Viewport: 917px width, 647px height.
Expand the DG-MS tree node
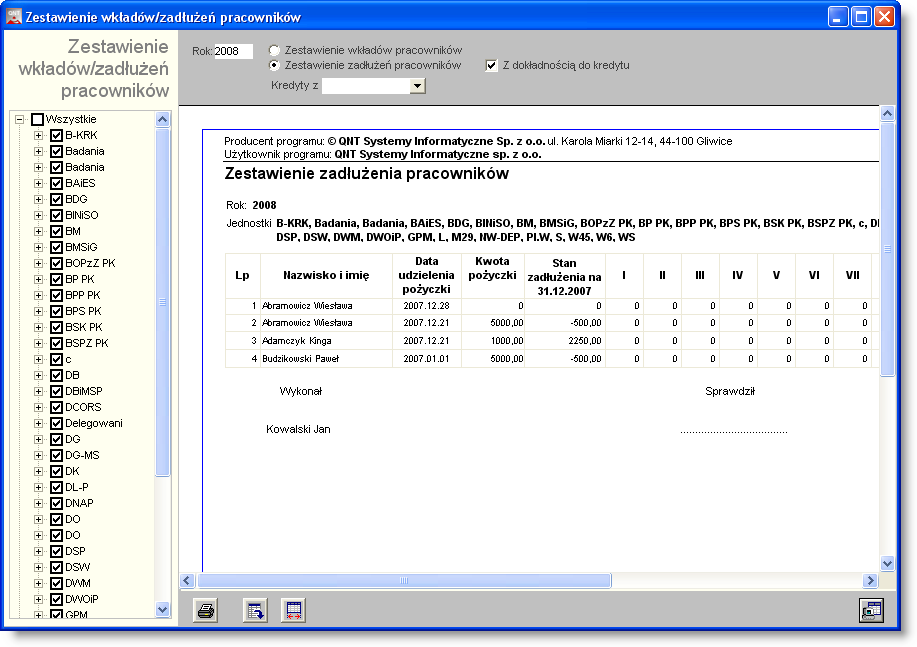[38, 455]
